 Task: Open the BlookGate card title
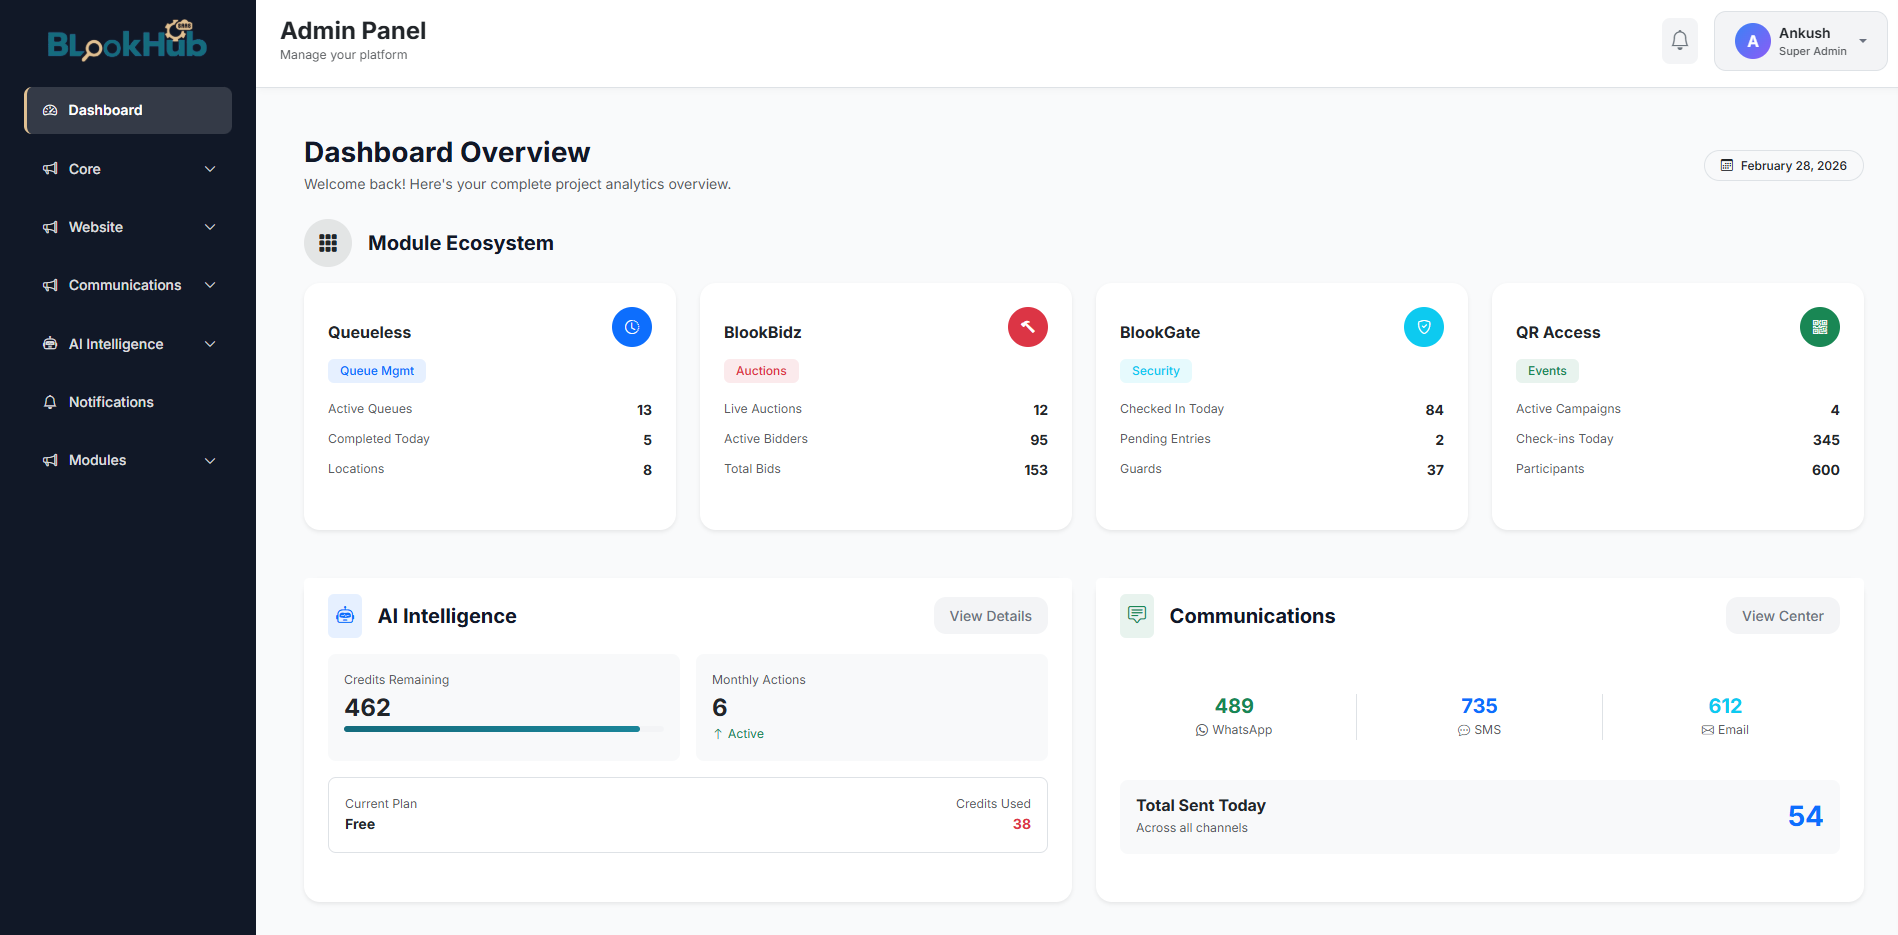(1160, 332)
